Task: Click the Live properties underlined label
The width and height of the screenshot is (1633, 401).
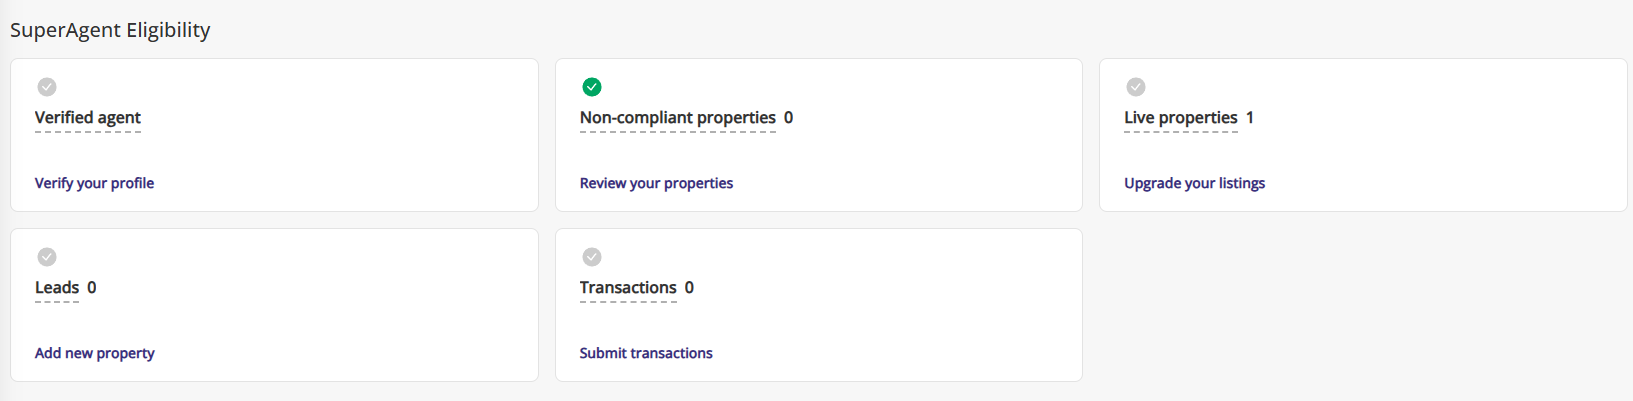Action: (x=1181, y=118)
